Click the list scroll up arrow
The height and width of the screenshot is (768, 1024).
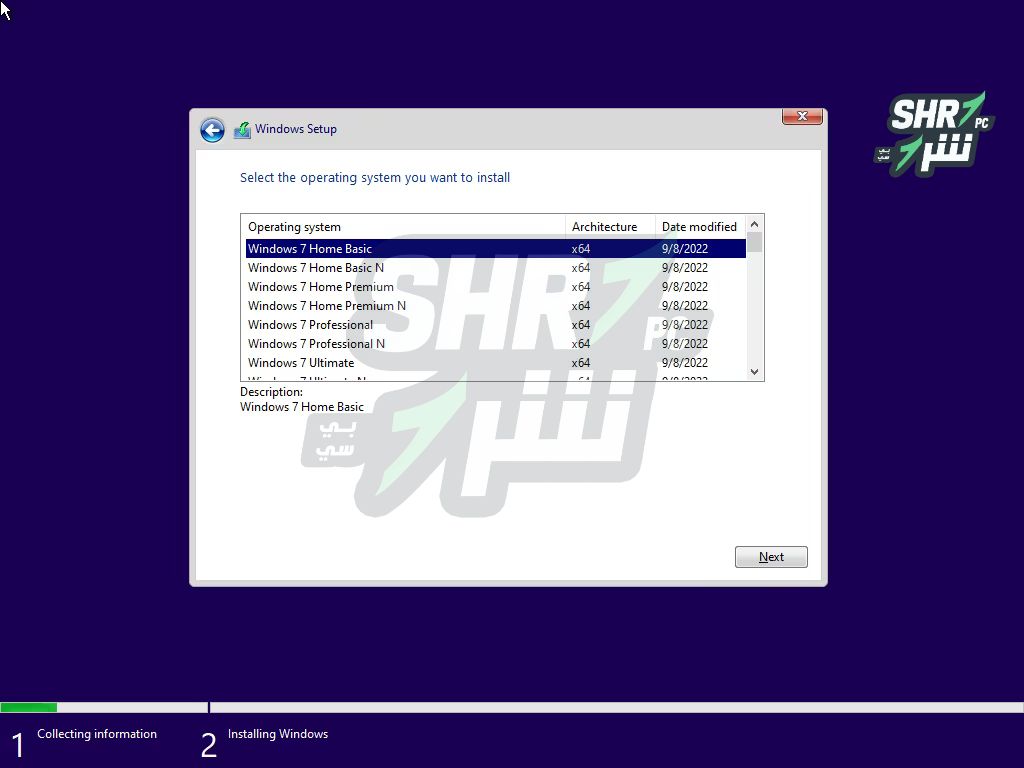point(754,224)
